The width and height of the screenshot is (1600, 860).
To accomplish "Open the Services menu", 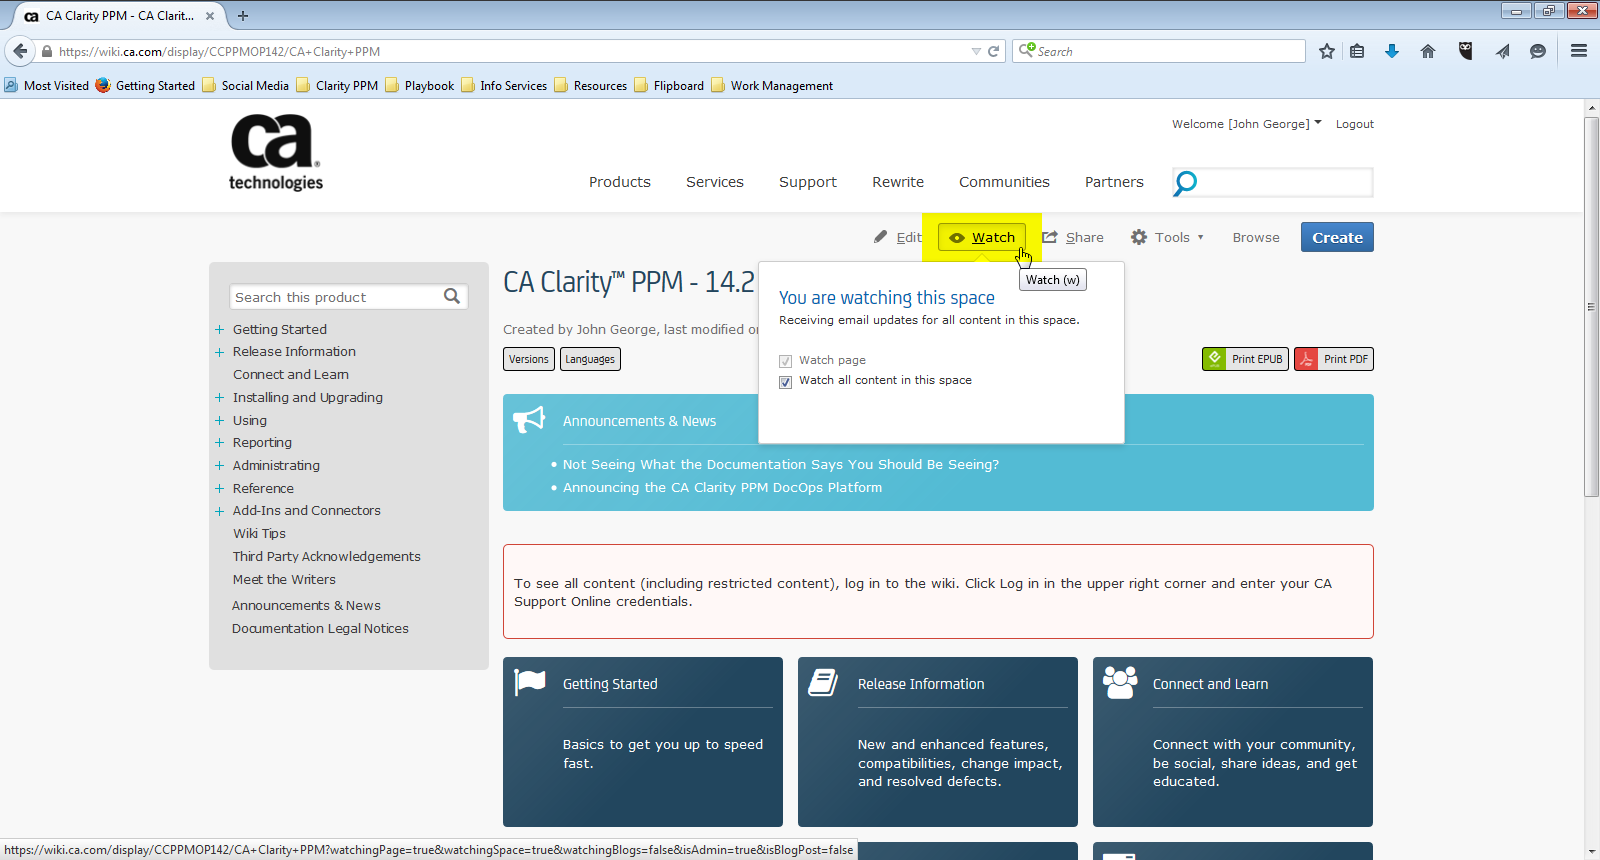I will 715,182.
